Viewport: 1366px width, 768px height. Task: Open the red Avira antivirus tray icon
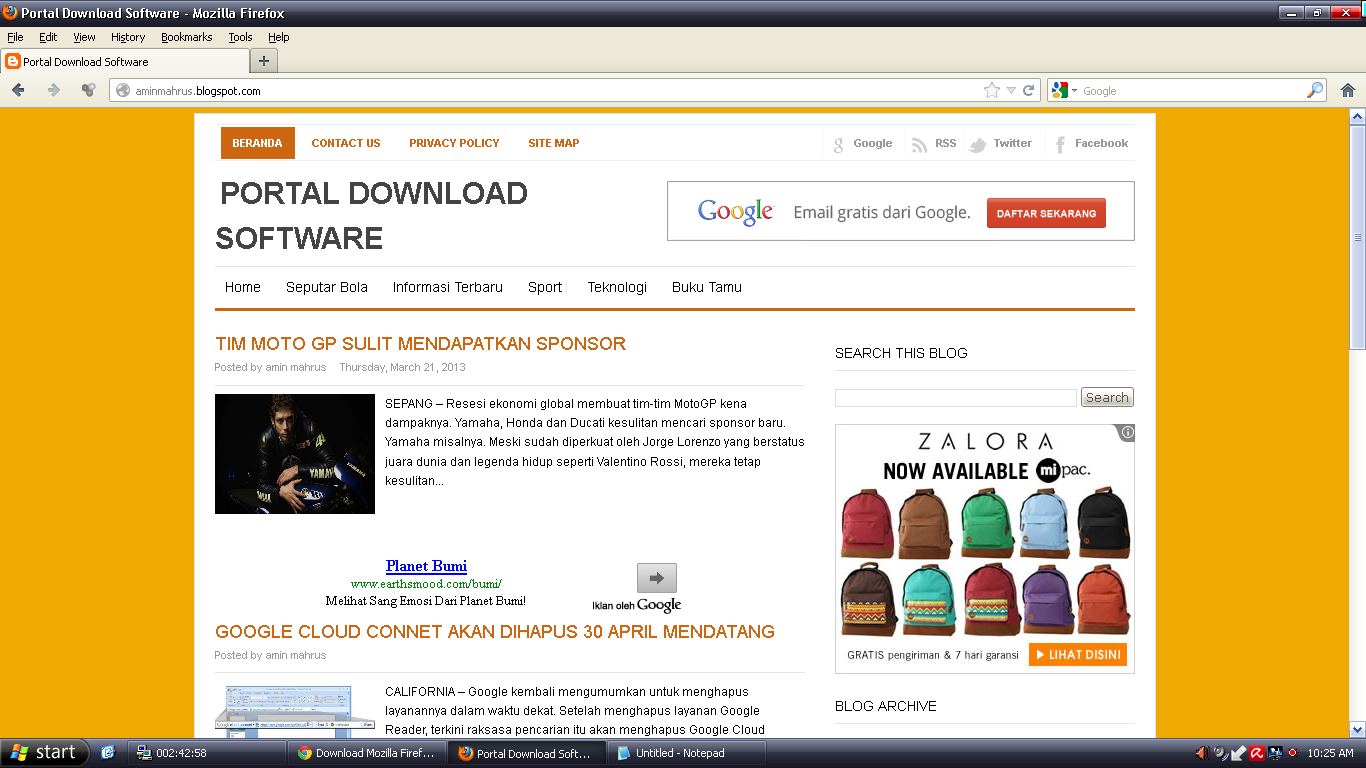(1256, 753)
